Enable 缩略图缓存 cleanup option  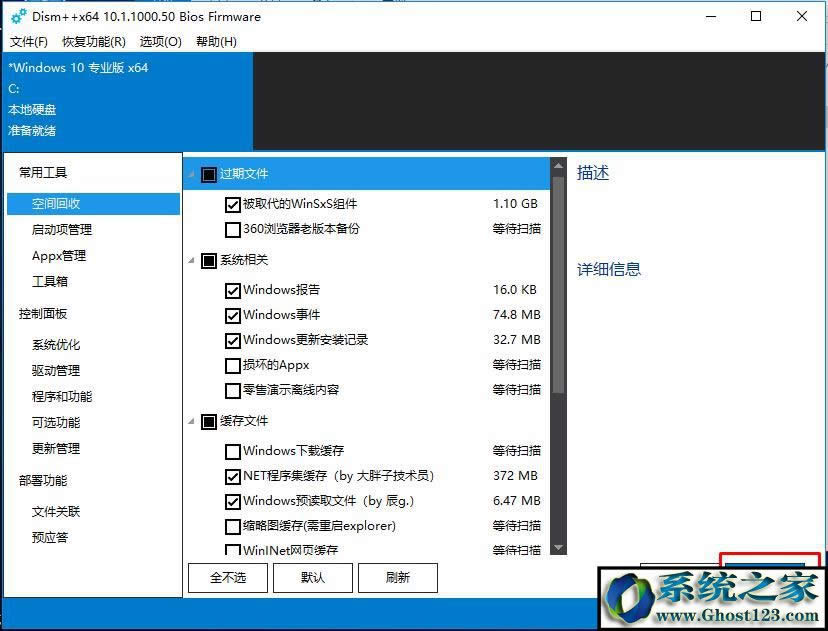(233, 526)
